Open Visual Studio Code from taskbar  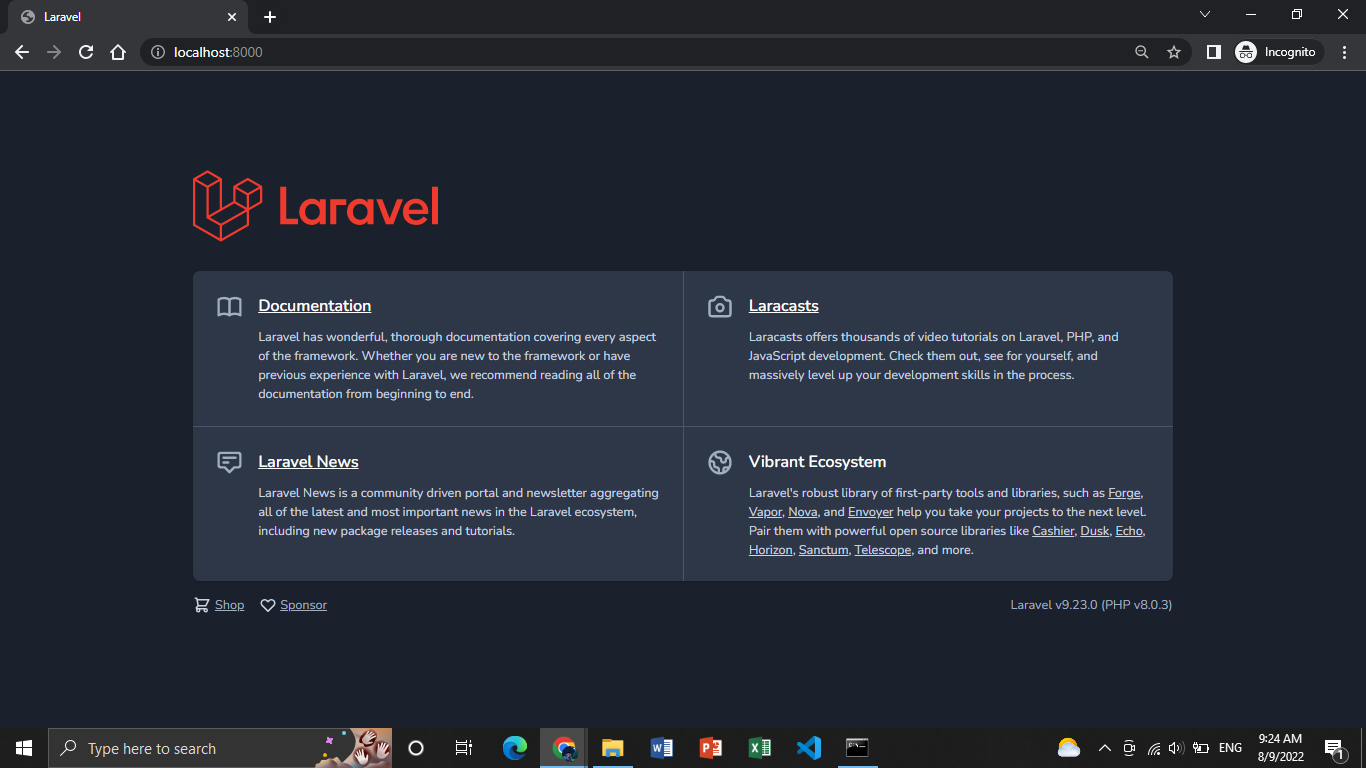coord(809,748)
